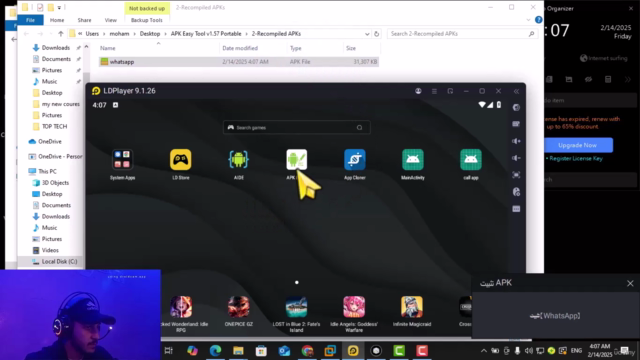Open System Apps folder in LDPlayer
Viewport: 640px width, 360px height.
point(122,160)
